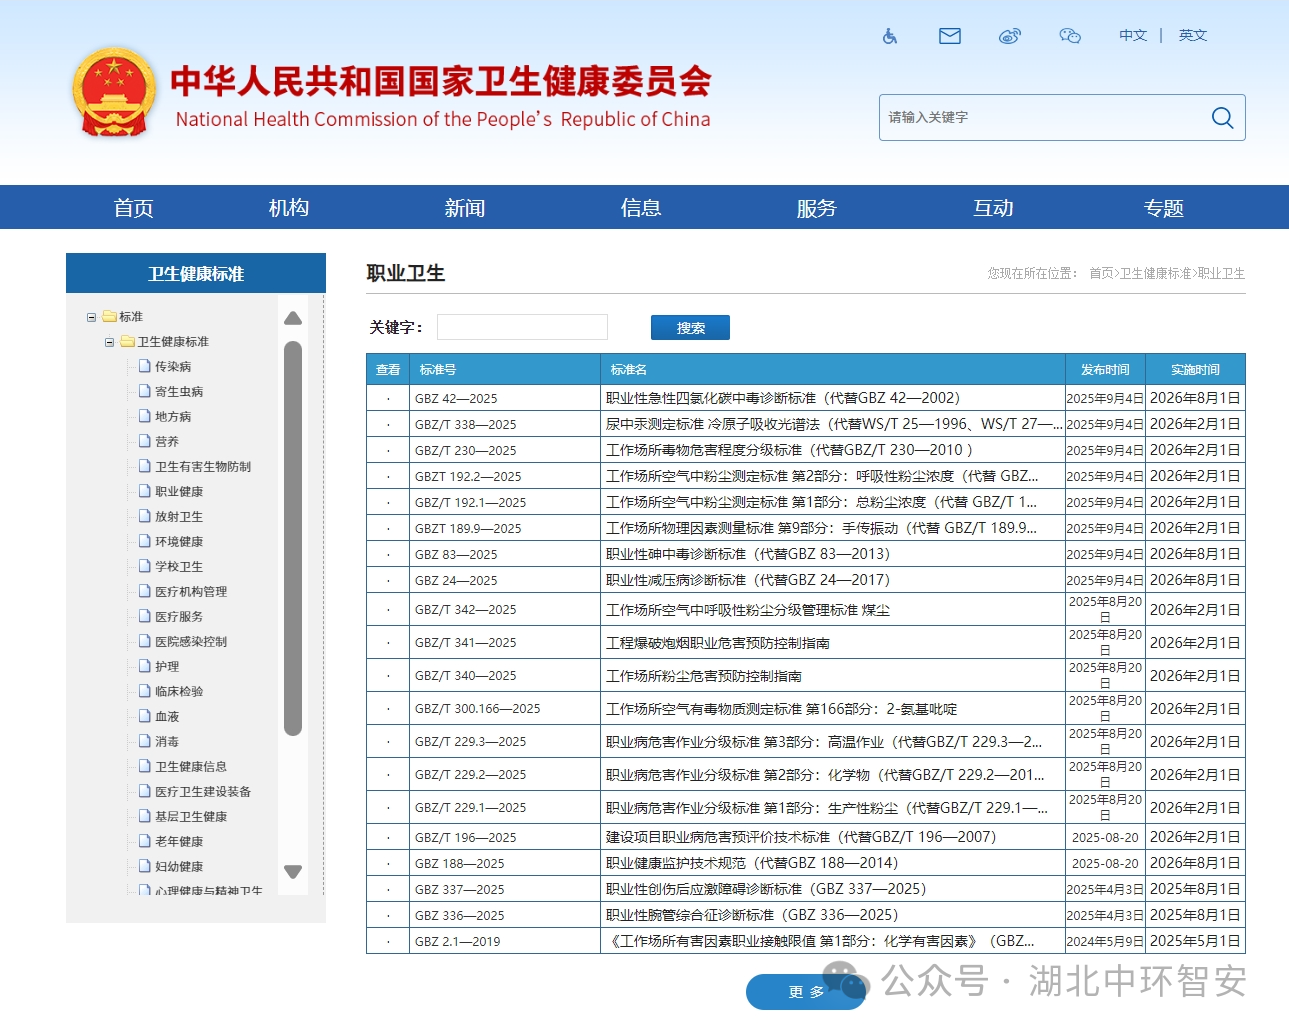Open standard GBZ 42—2025 row title
Viewport: 1289px width, 1033px height.
(x=782, y=398)
